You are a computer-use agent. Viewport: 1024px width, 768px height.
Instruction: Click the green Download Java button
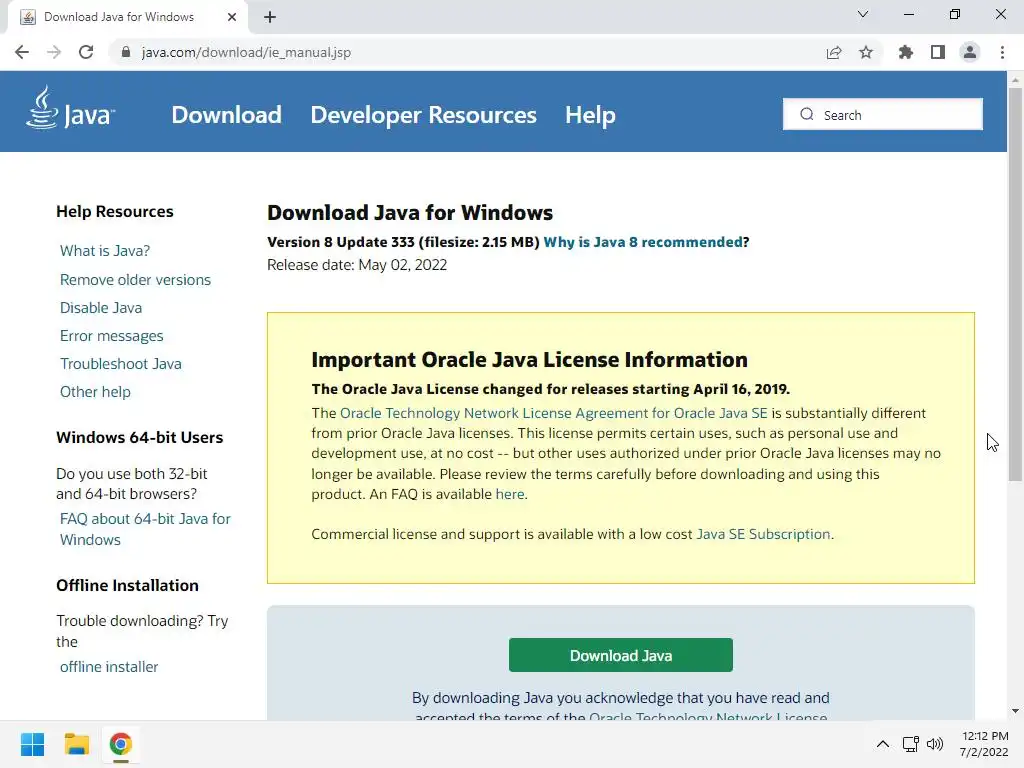tap(620, 655)
